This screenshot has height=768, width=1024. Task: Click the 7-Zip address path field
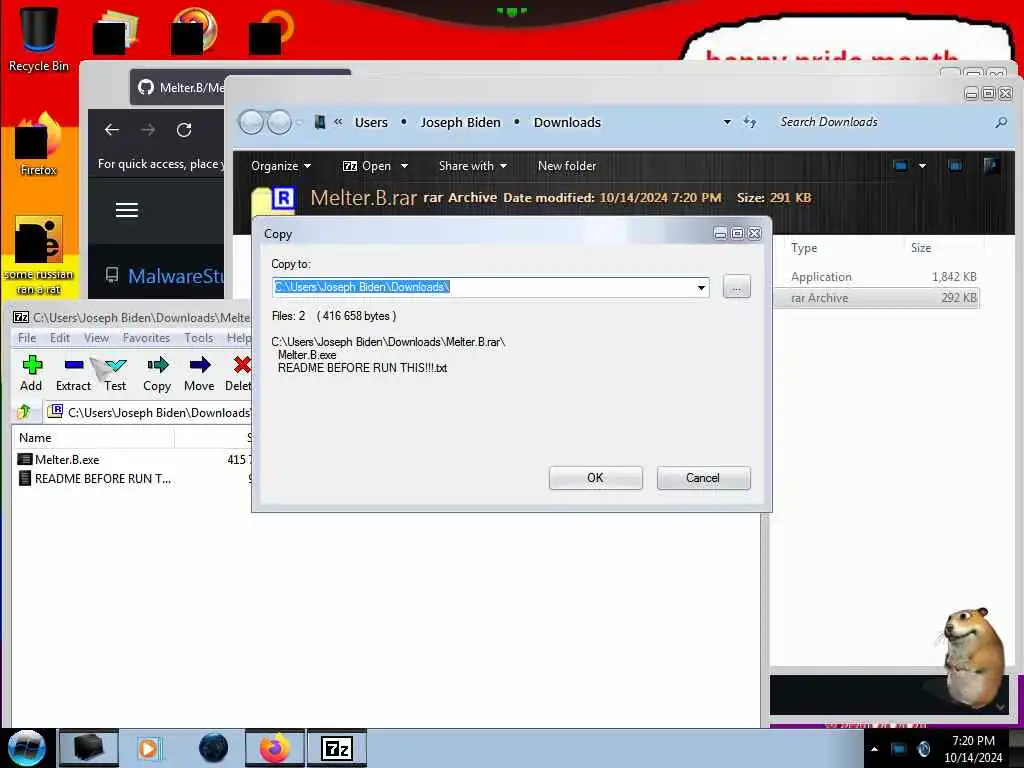pos(159,412)
